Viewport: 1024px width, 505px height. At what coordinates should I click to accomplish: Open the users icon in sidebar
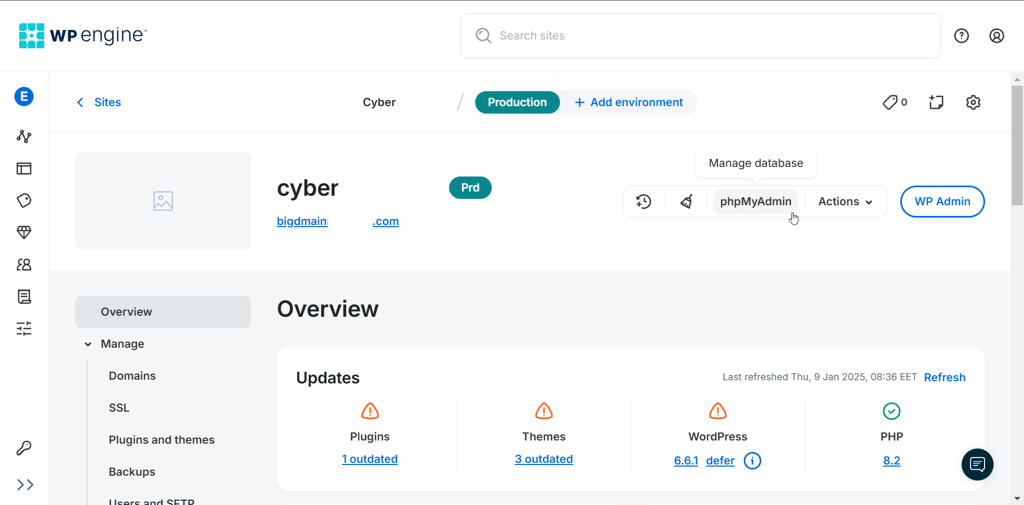tap(24, 265)
